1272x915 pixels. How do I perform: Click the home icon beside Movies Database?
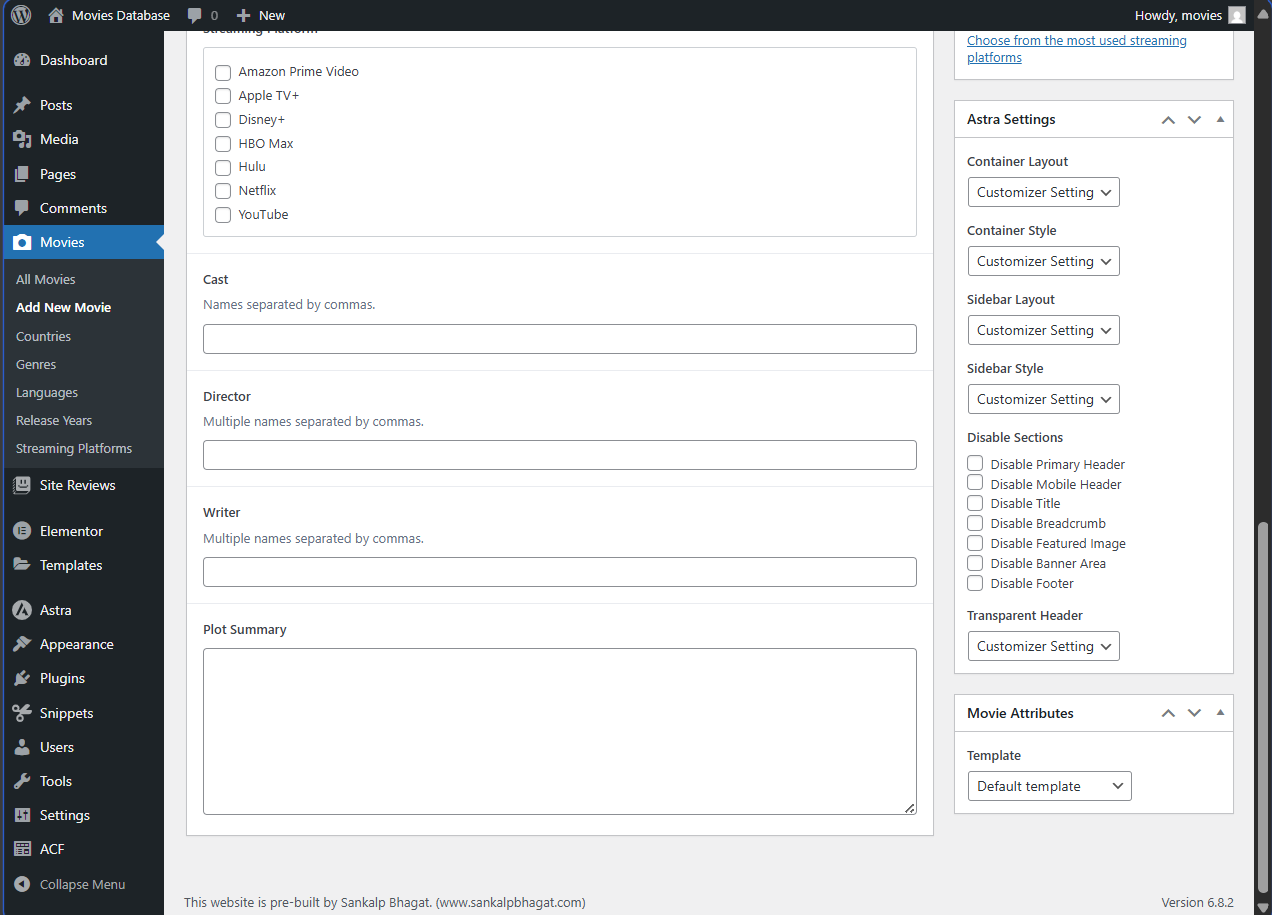pyautogui.click(x=56, y=15)
